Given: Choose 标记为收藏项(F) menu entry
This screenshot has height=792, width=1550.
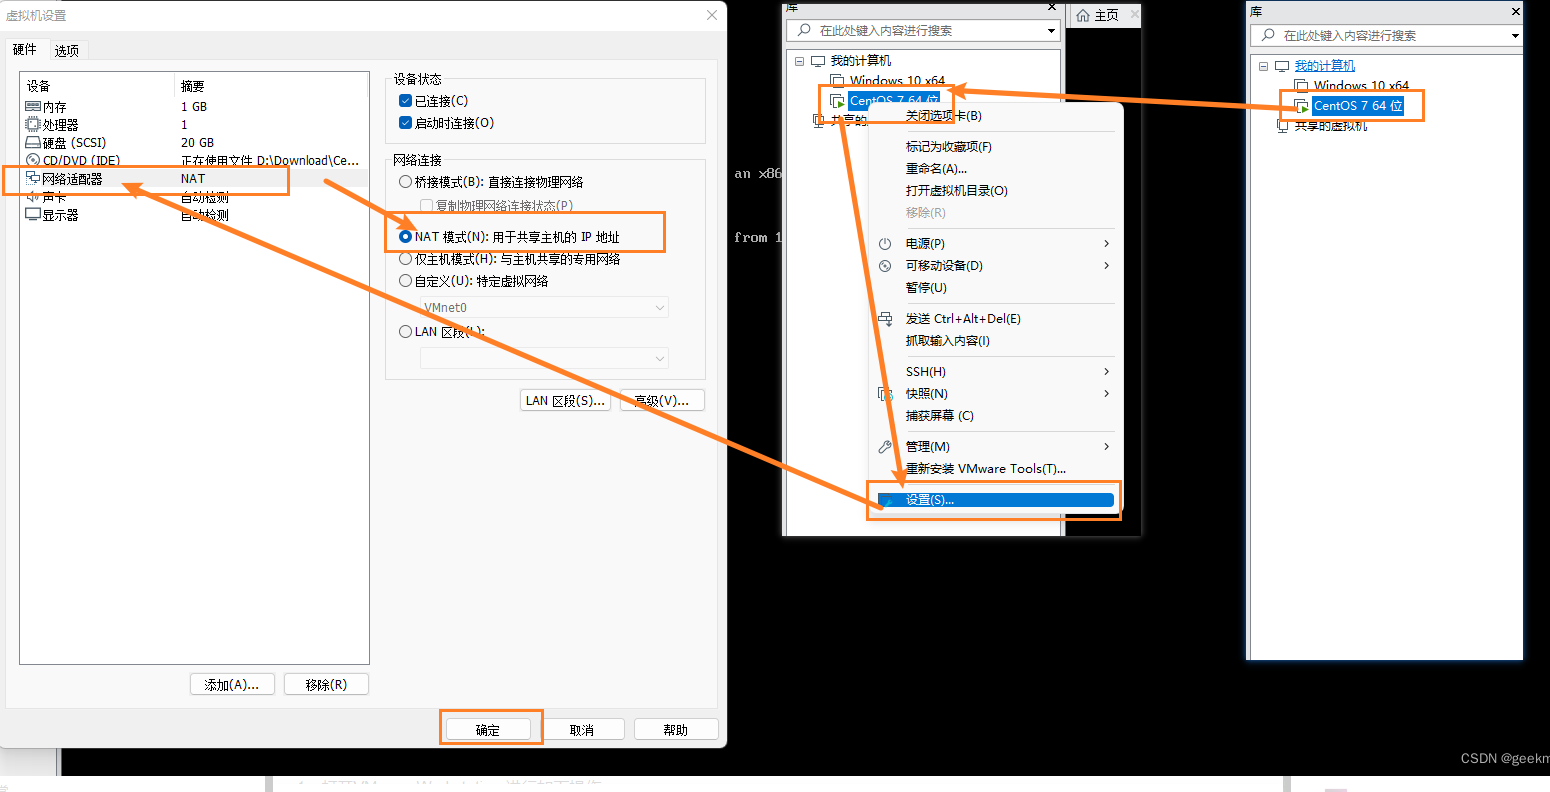Looking at the screenshot, I should point(948,147).
